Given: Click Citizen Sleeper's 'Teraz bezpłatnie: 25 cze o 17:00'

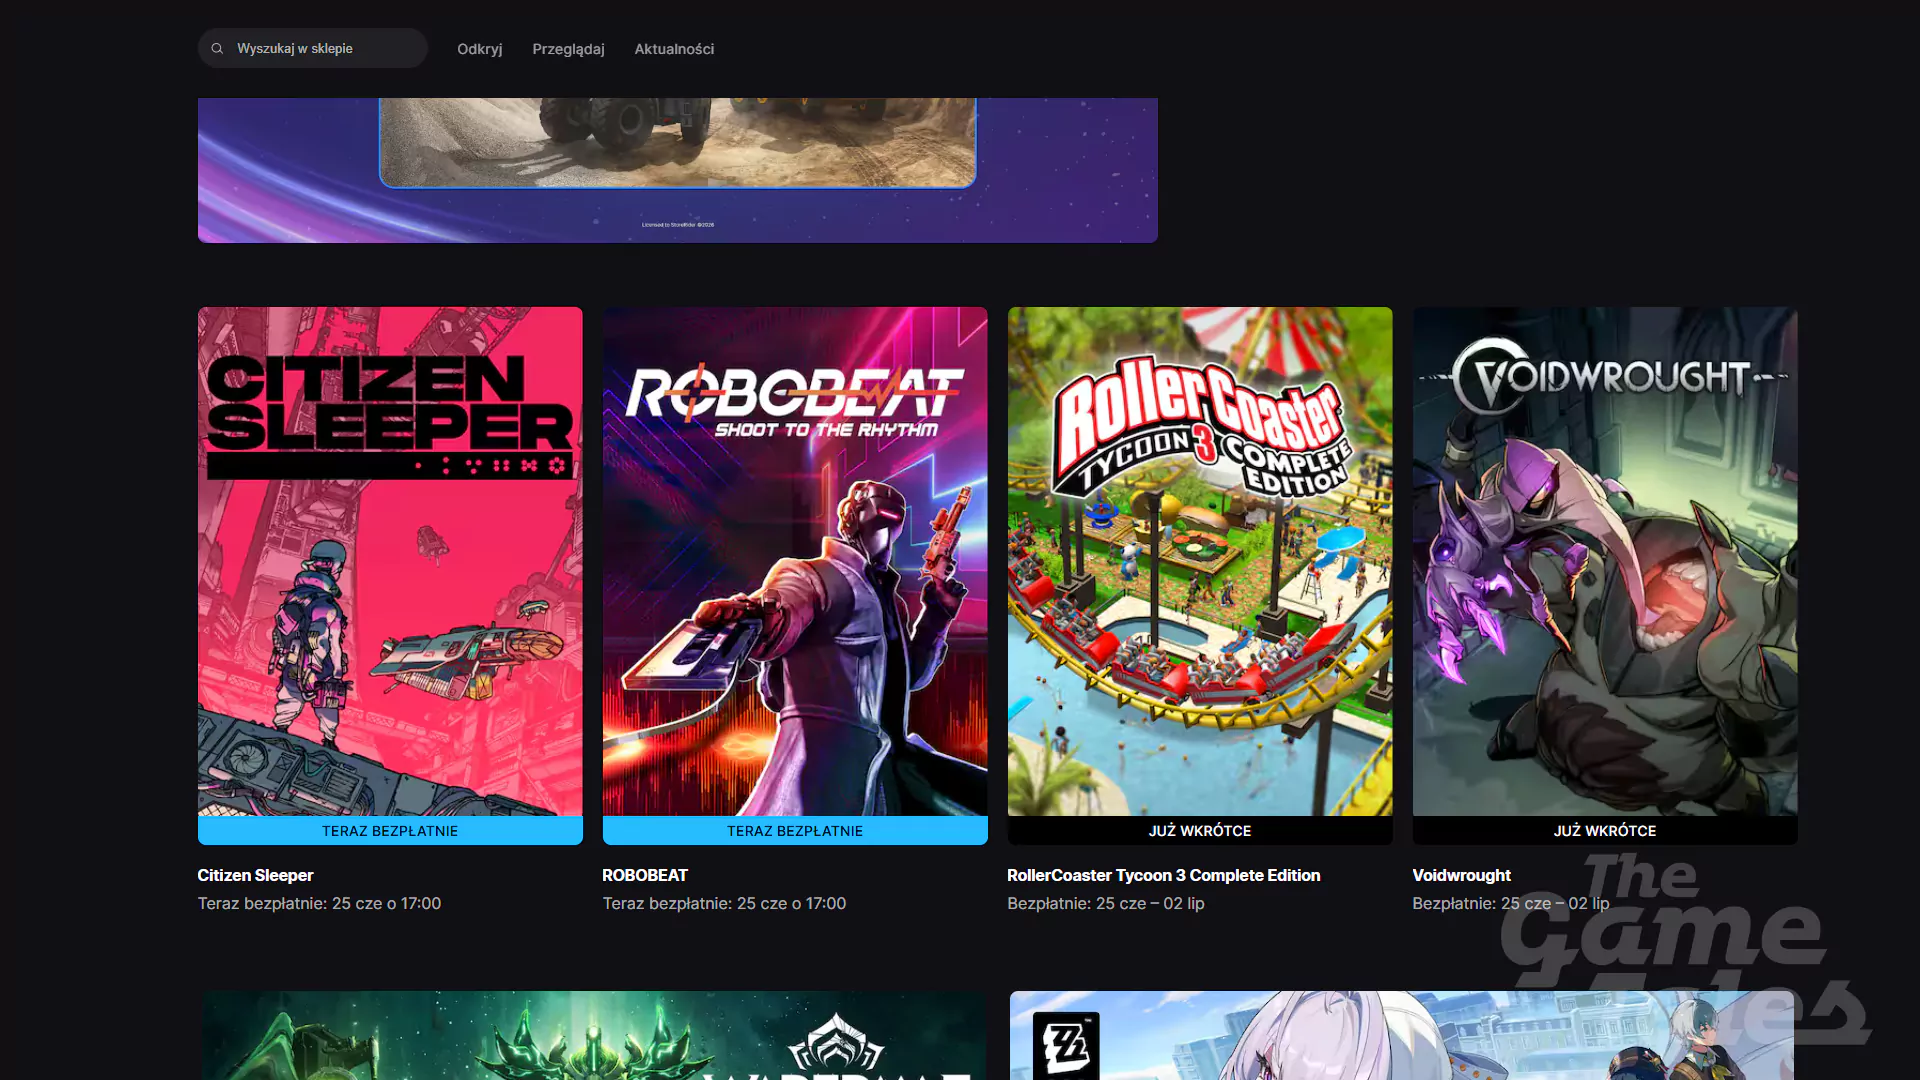Looking at the screenshot, I should 319,903.
